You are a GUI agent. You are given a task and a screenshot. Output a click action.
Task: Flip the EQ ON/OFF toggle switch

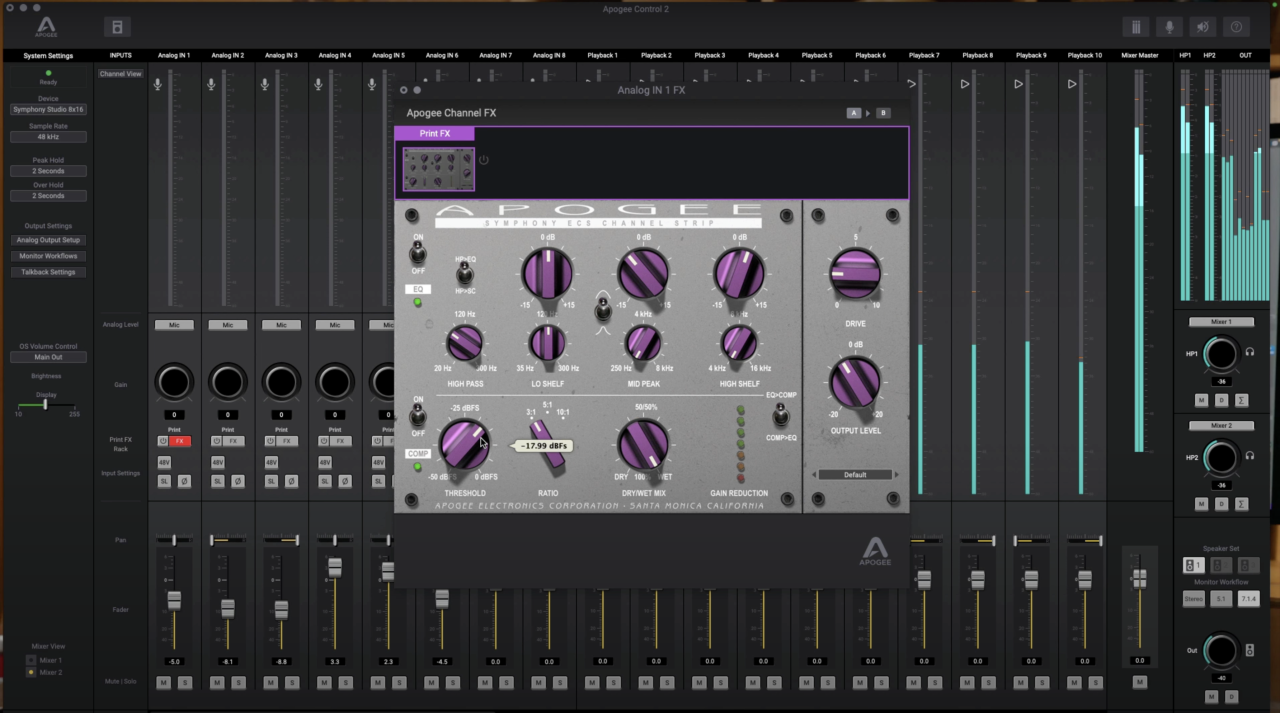click(x=418, y=254)
